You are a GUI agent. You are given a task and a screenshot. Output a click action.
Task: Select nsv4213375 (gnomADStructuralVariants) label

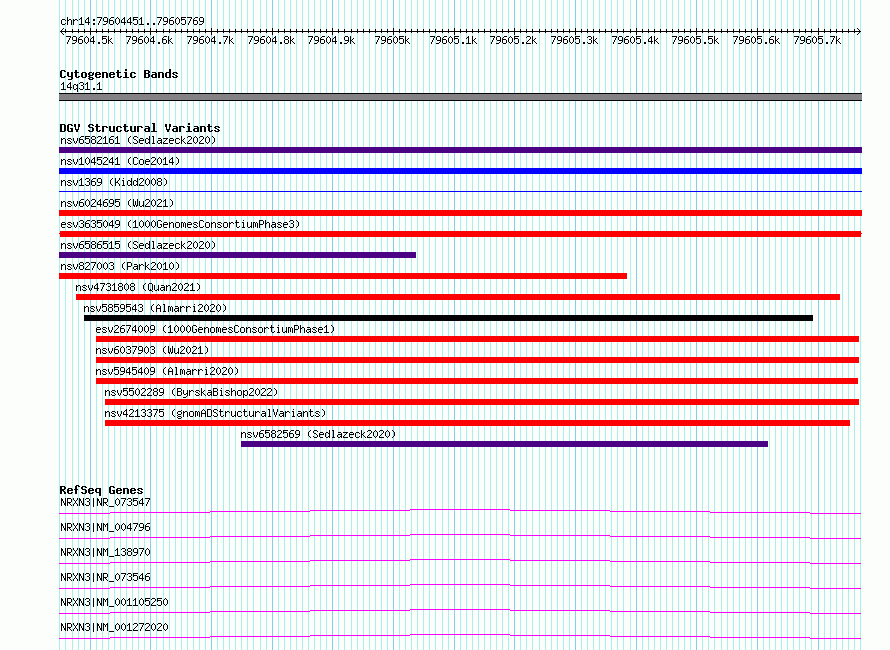[x=215, y=413]
